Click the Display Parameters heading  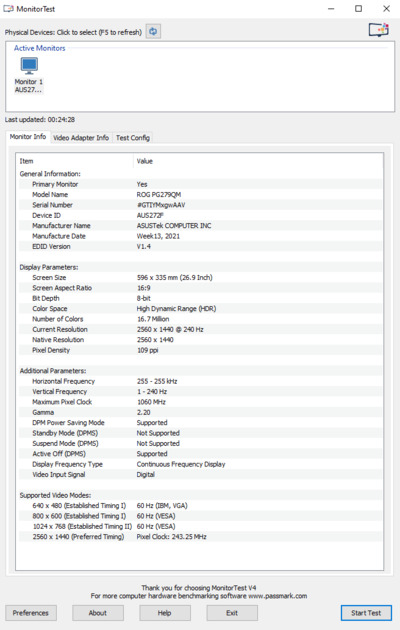49,267
